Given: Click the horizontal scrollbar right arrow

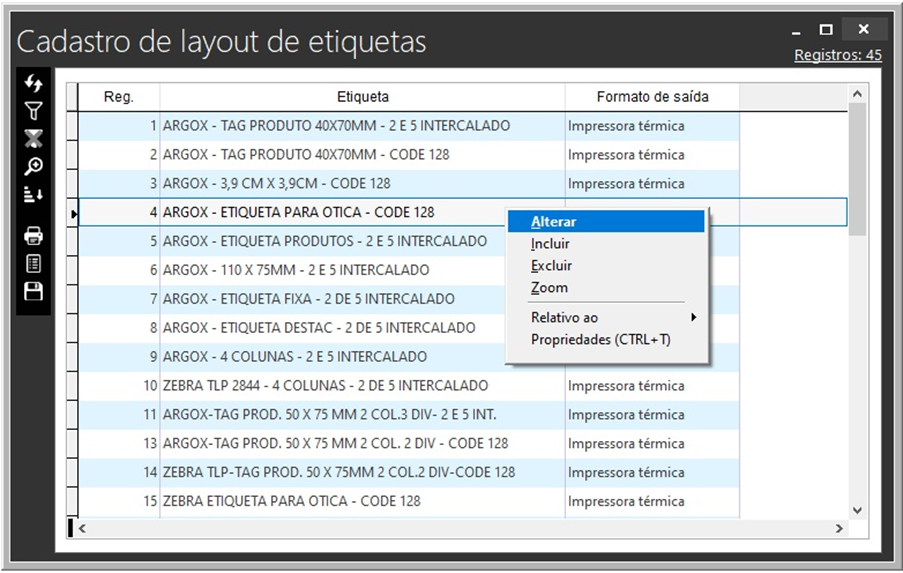Looking at the screenshot, I should point(840,527).
